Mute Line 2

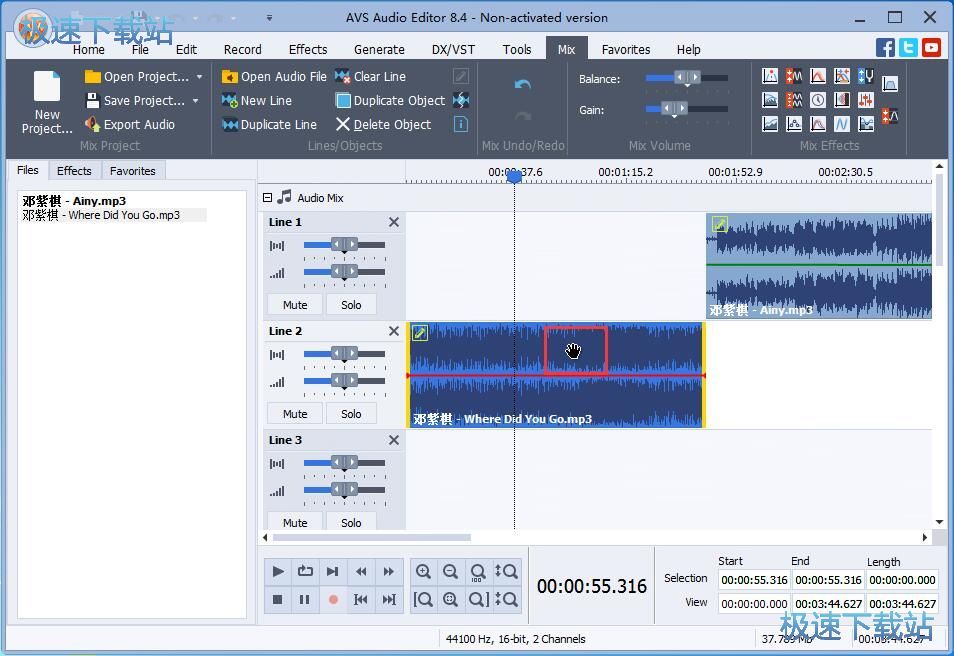click(x=295, y=414)
